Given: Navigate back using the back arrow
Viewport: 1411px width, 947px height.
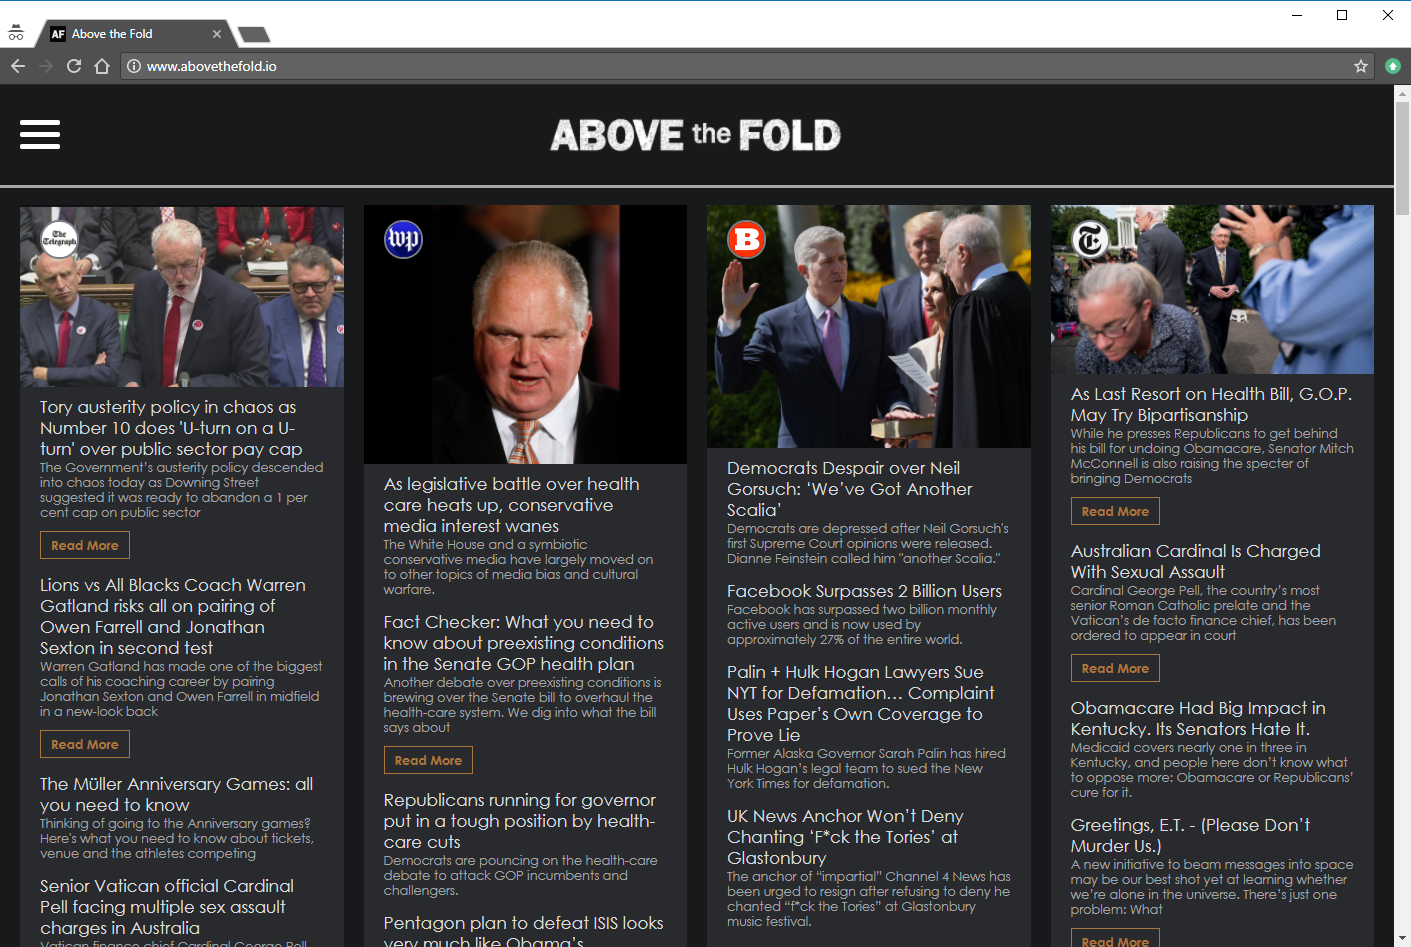Looking at the screenshot, I should coord(17,66).
